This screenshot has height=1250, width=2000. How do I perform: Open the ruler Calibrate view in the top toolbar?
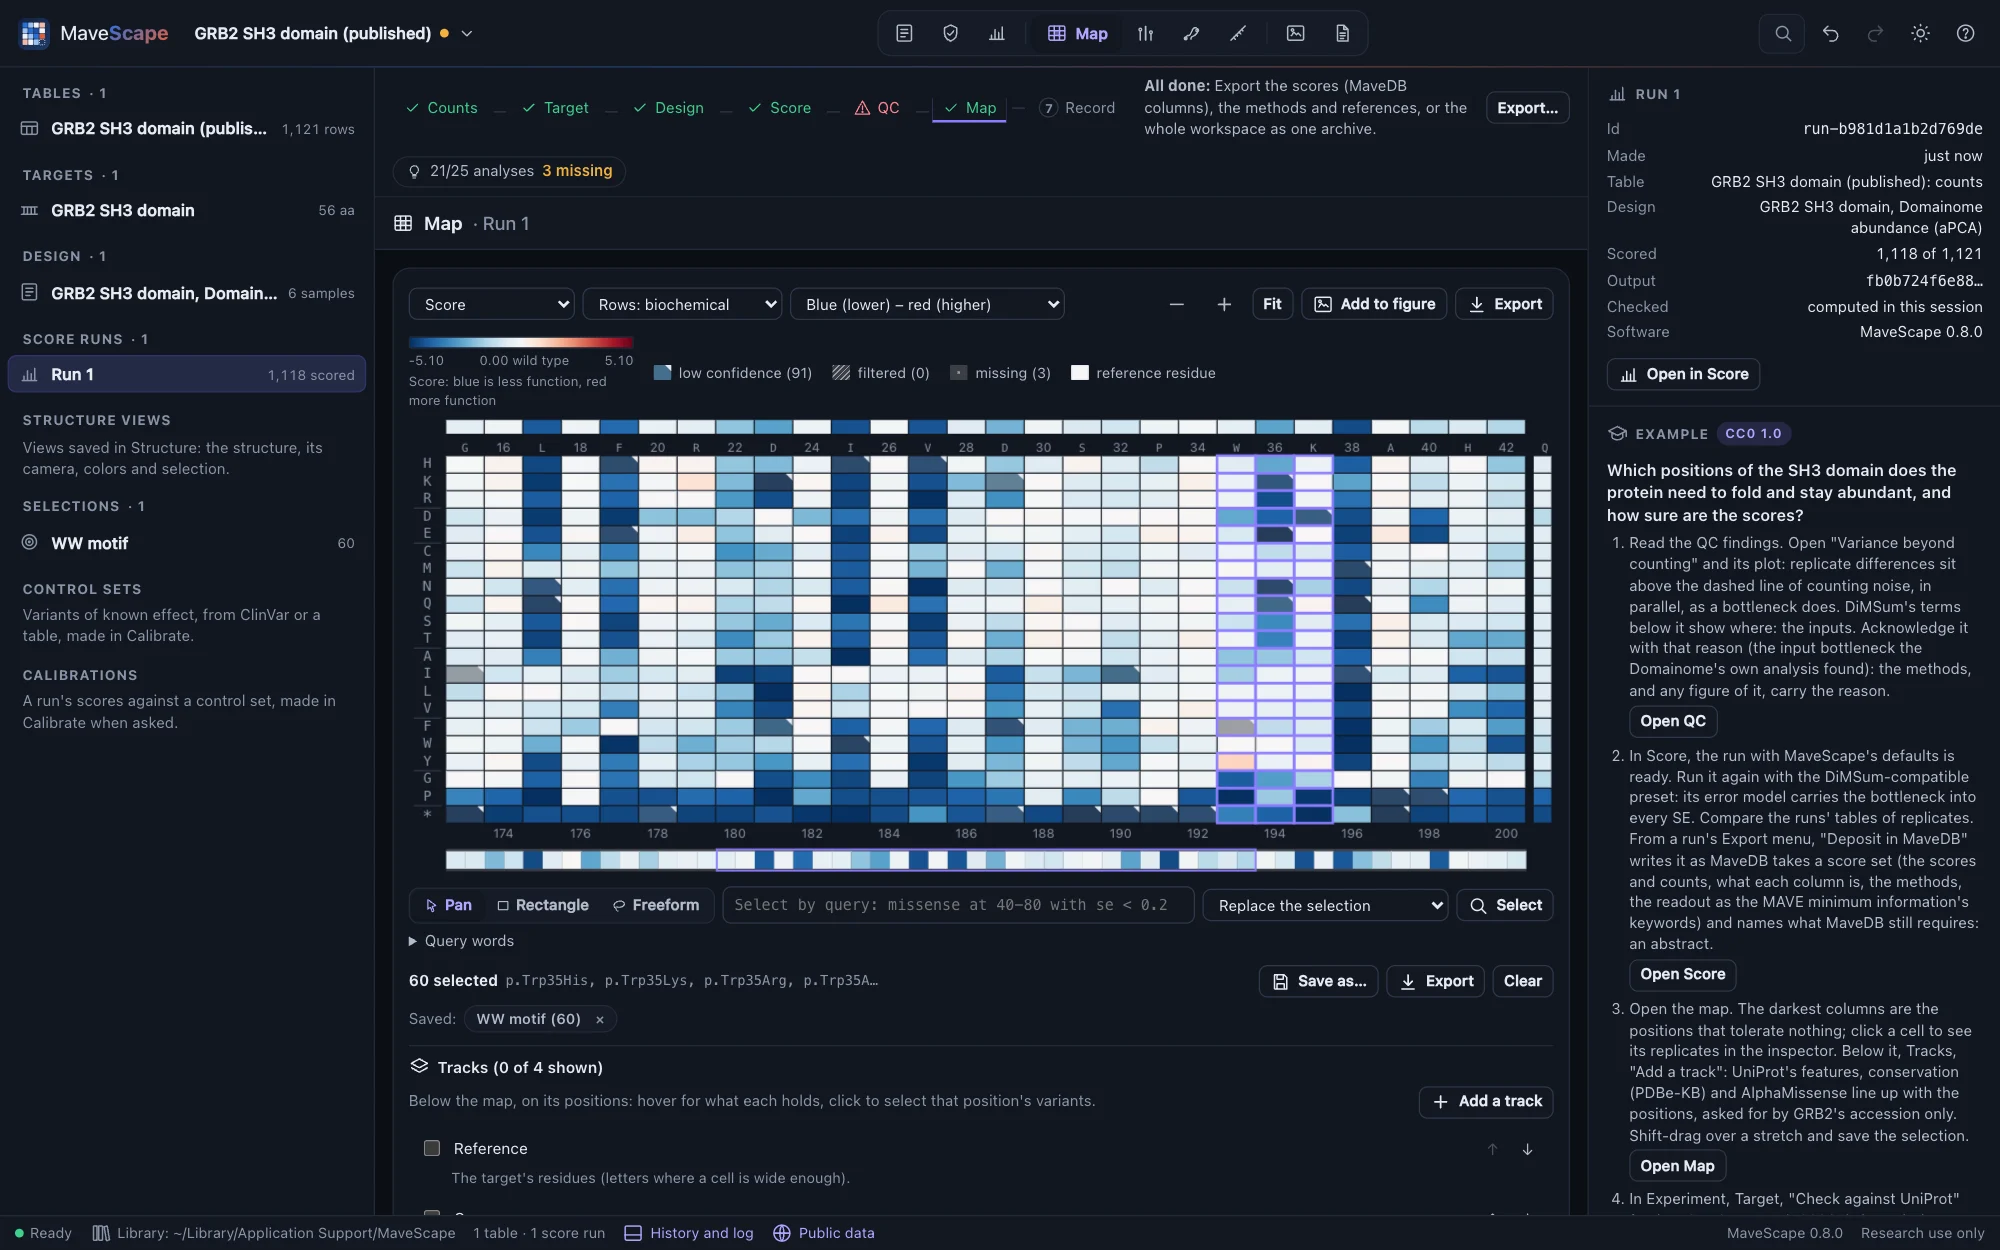[1238, 34]
